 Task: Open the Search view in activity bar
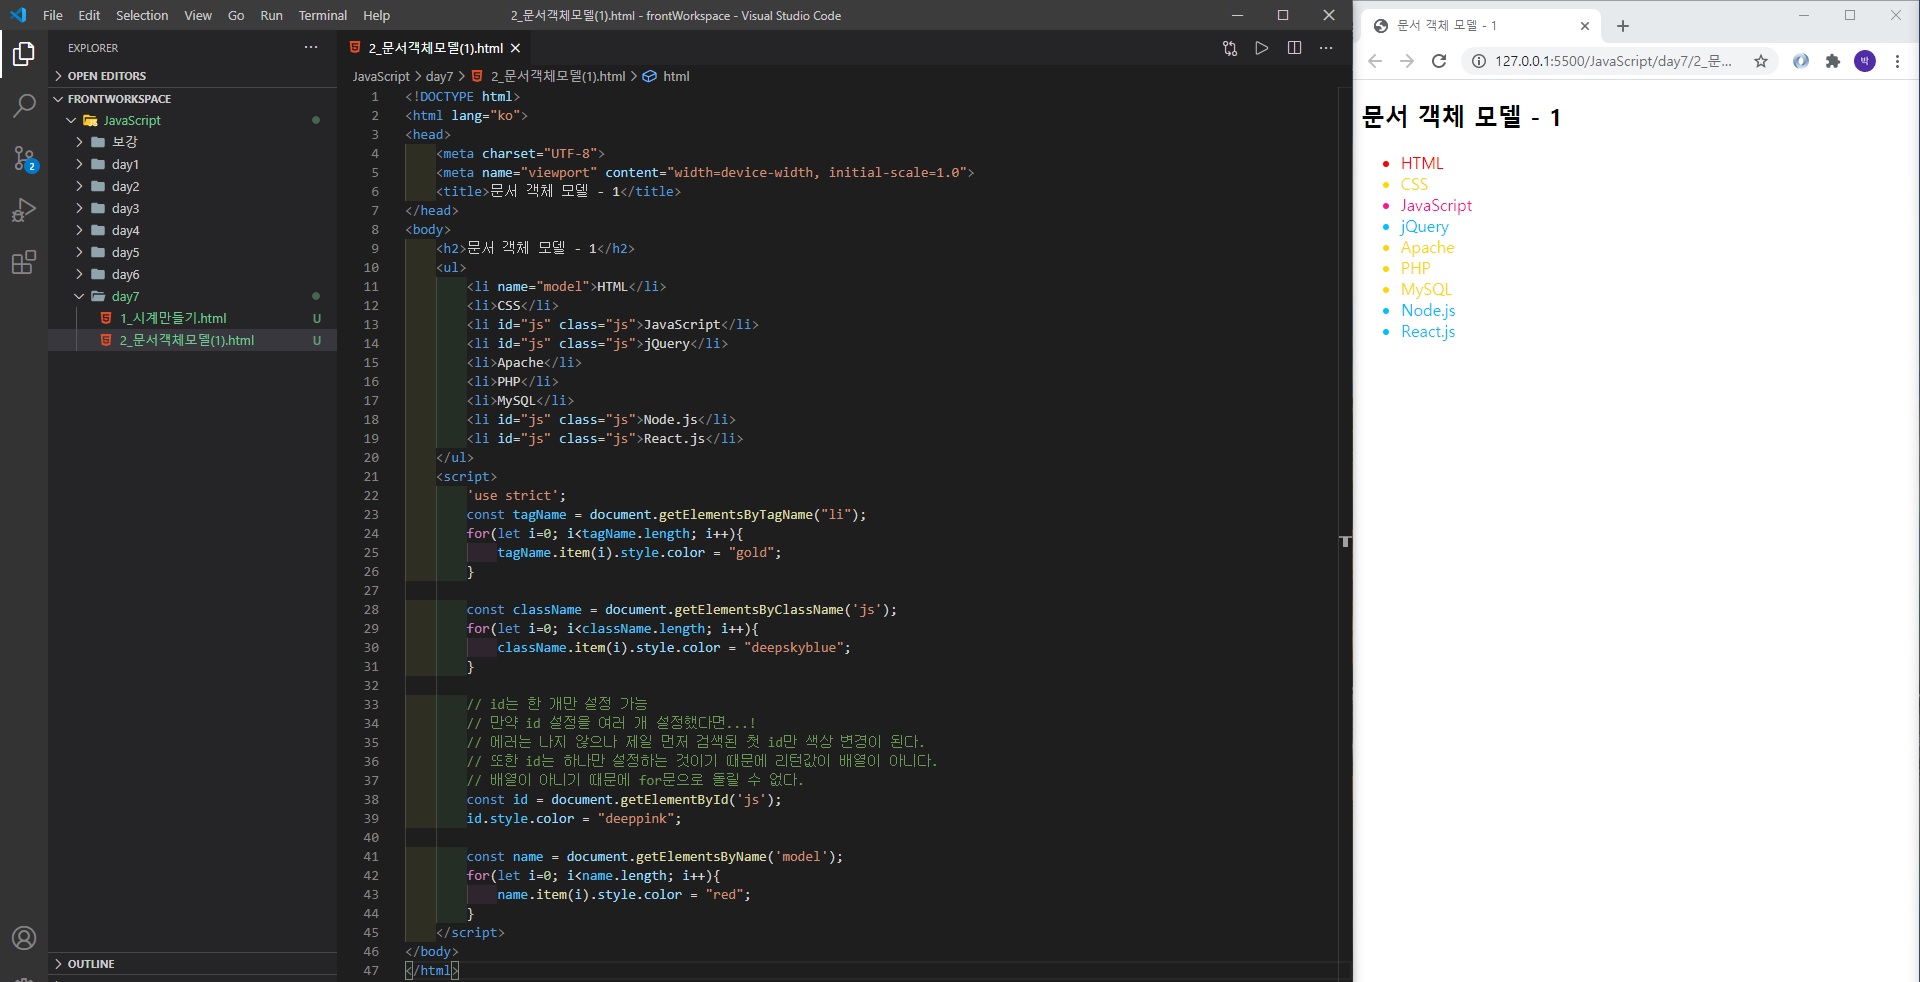24,105
